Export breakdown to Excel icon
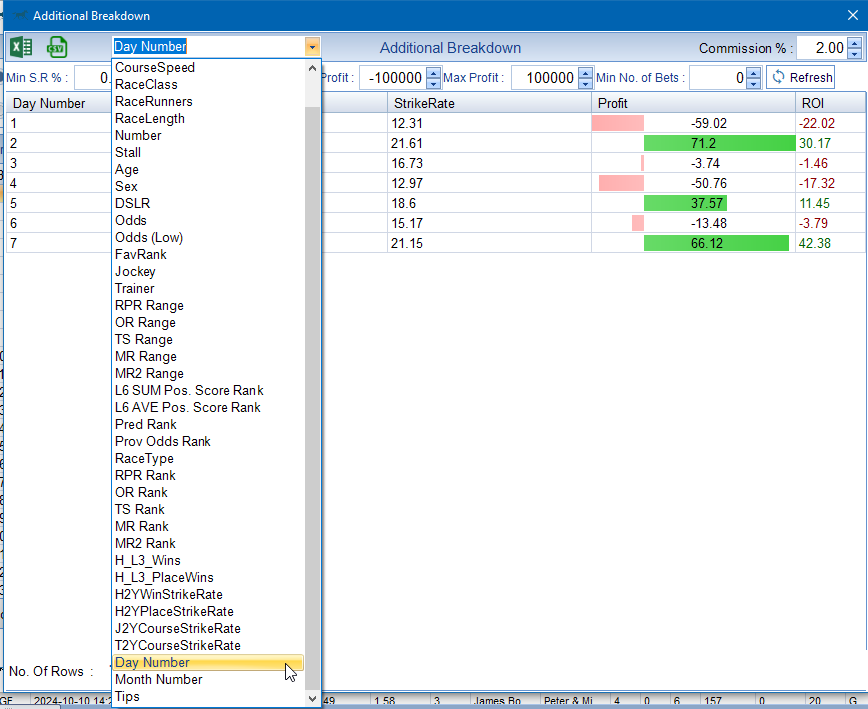This screenshot has height=709, width=868. (21, 47)
